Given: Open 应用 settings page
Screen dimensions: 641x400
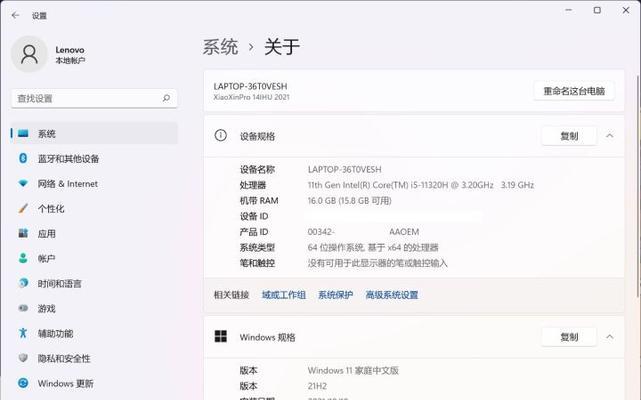Looking at the screenshot, I should coord(94,234).
